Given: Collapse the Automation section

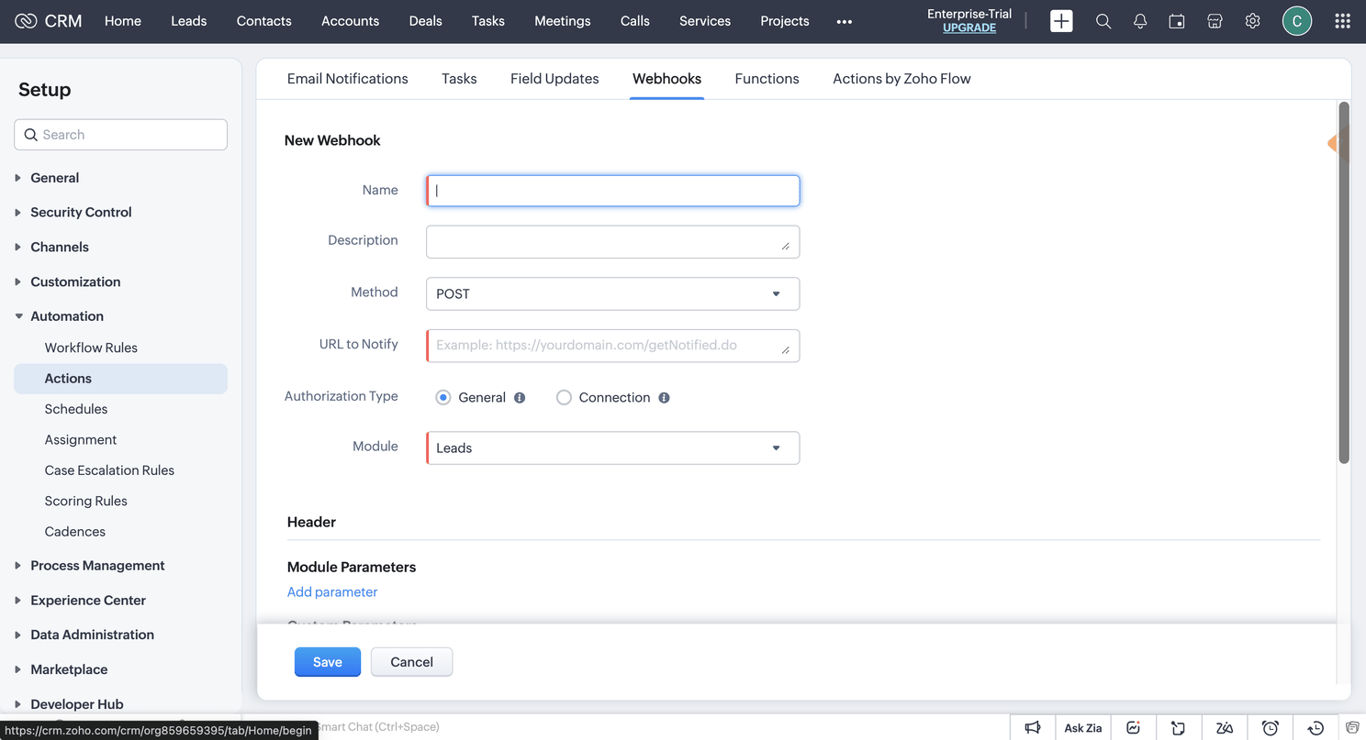Looking at the screenshot, I should [67, 316].
